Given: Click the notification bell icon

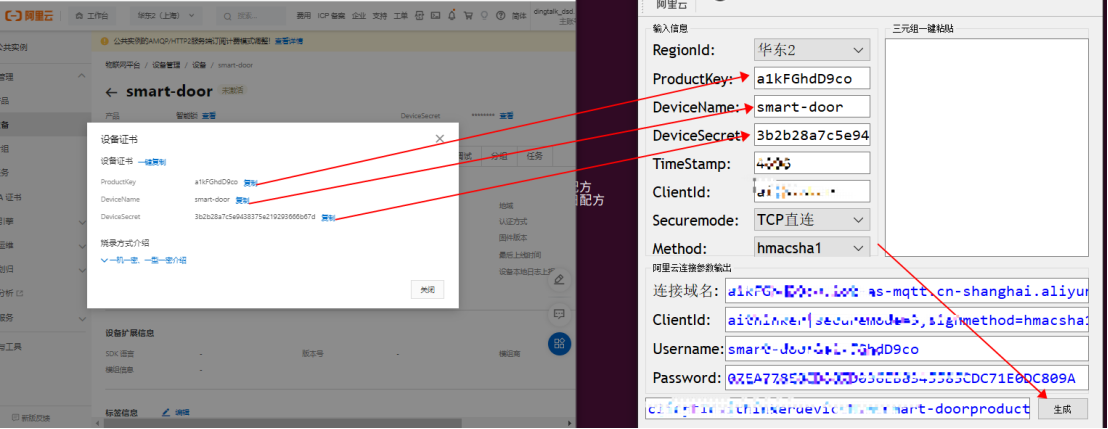Looking at the screenshot, I should (452, 16).
